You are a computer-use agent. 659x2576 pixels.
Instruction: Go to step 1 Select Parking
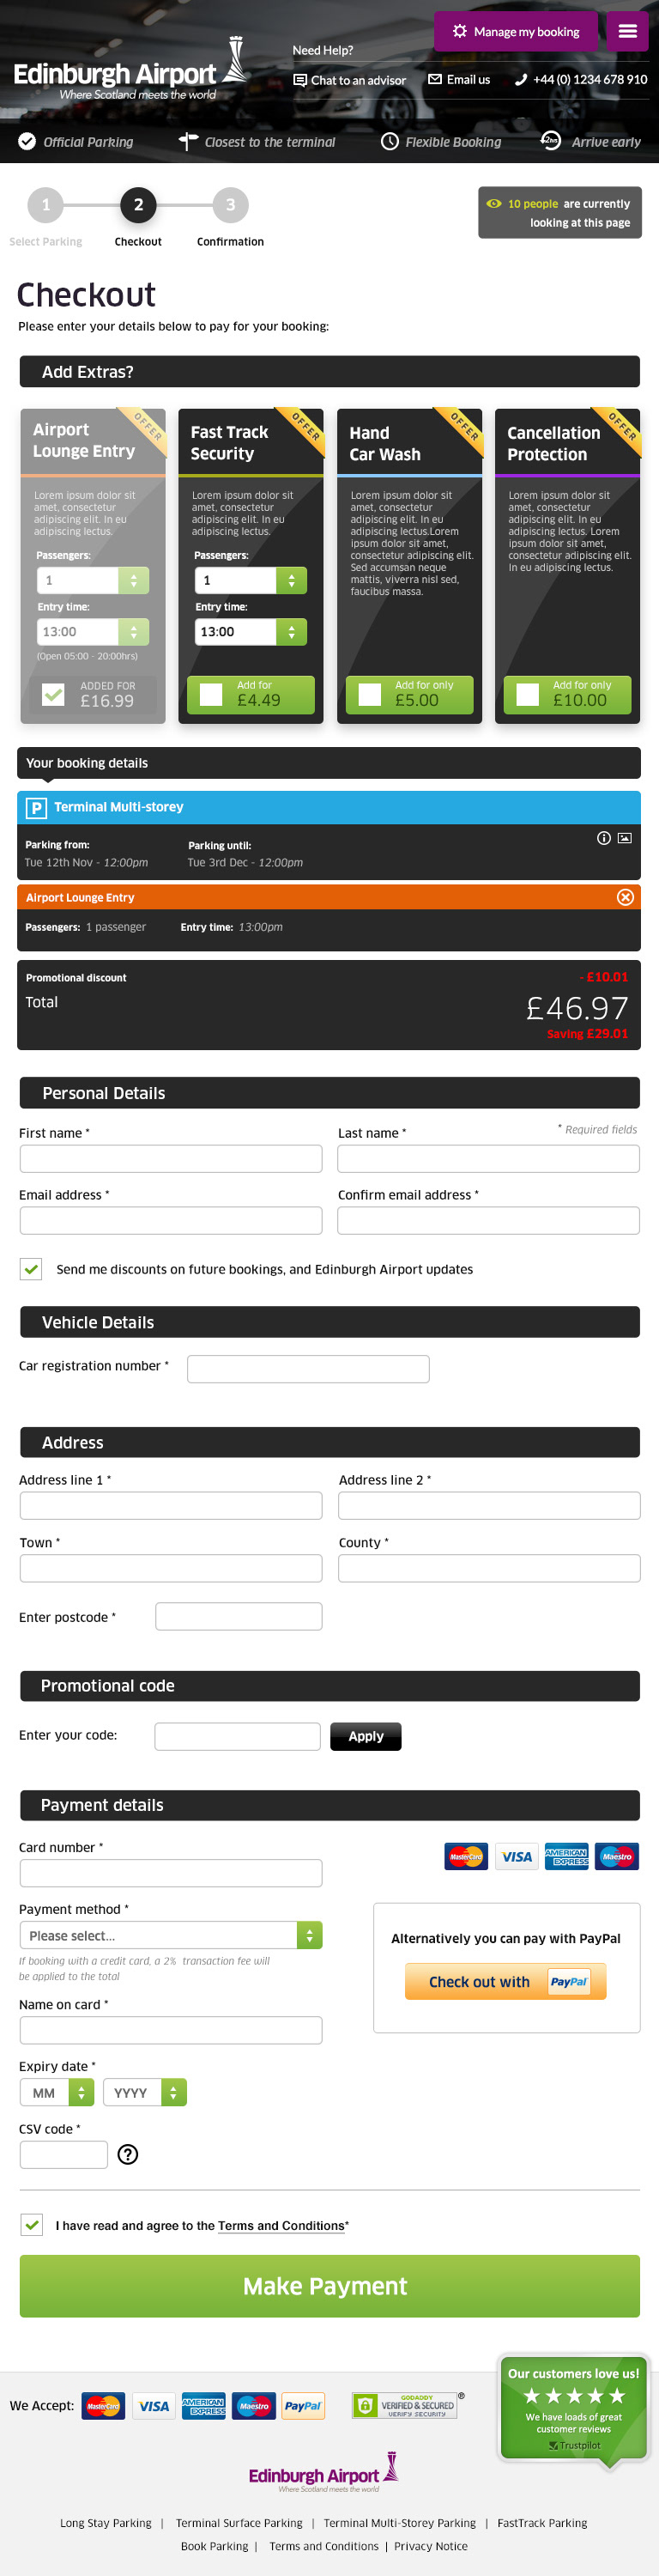[45, 205]
